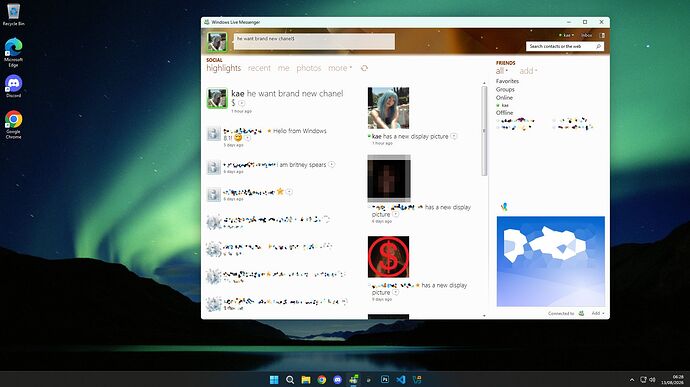This screenshot has height=387, width=690.
Task: Comment on kae's 'brand new chanel' post
Action: [242, 103]
